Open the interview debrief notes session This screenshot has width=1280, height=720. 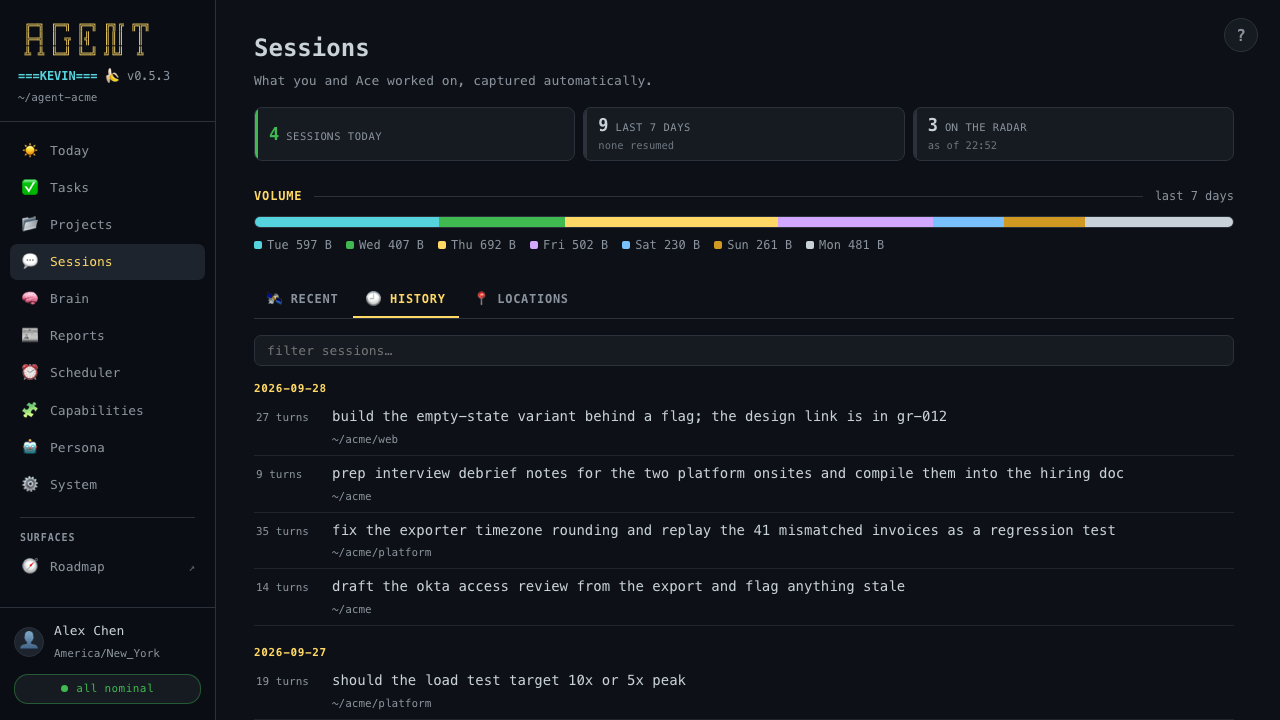tap(744, 484)
